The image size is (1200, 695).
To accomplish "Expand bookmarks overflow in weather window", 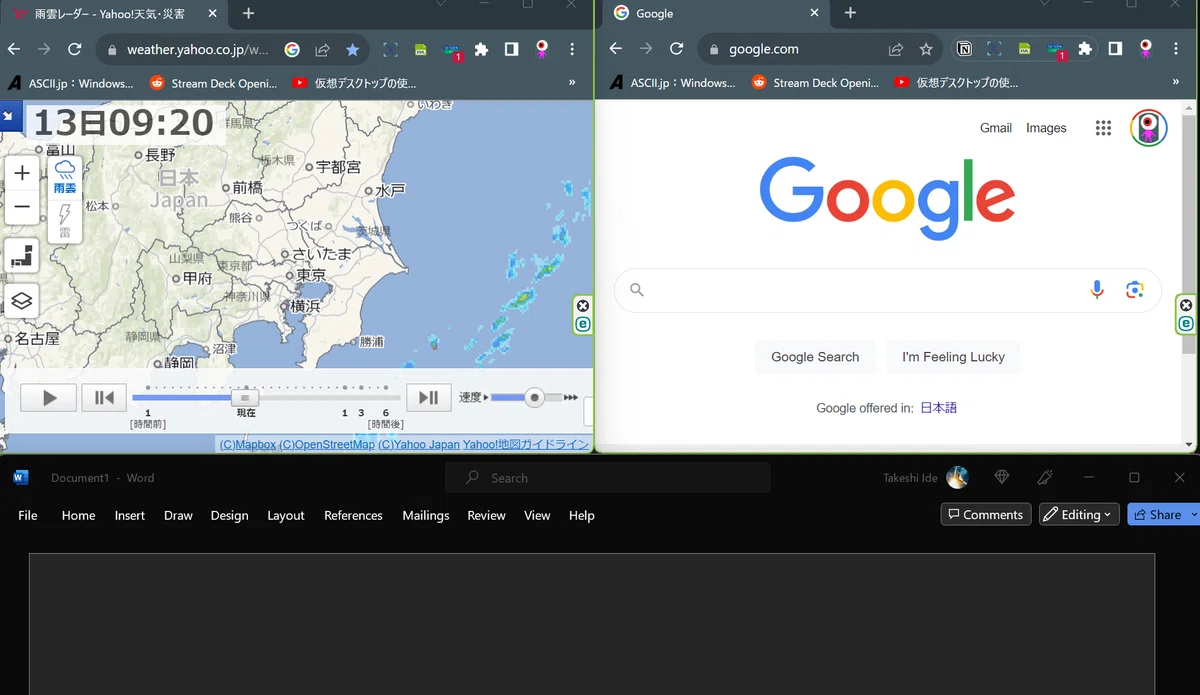I will pyautogui.click(x=572, y=83).
